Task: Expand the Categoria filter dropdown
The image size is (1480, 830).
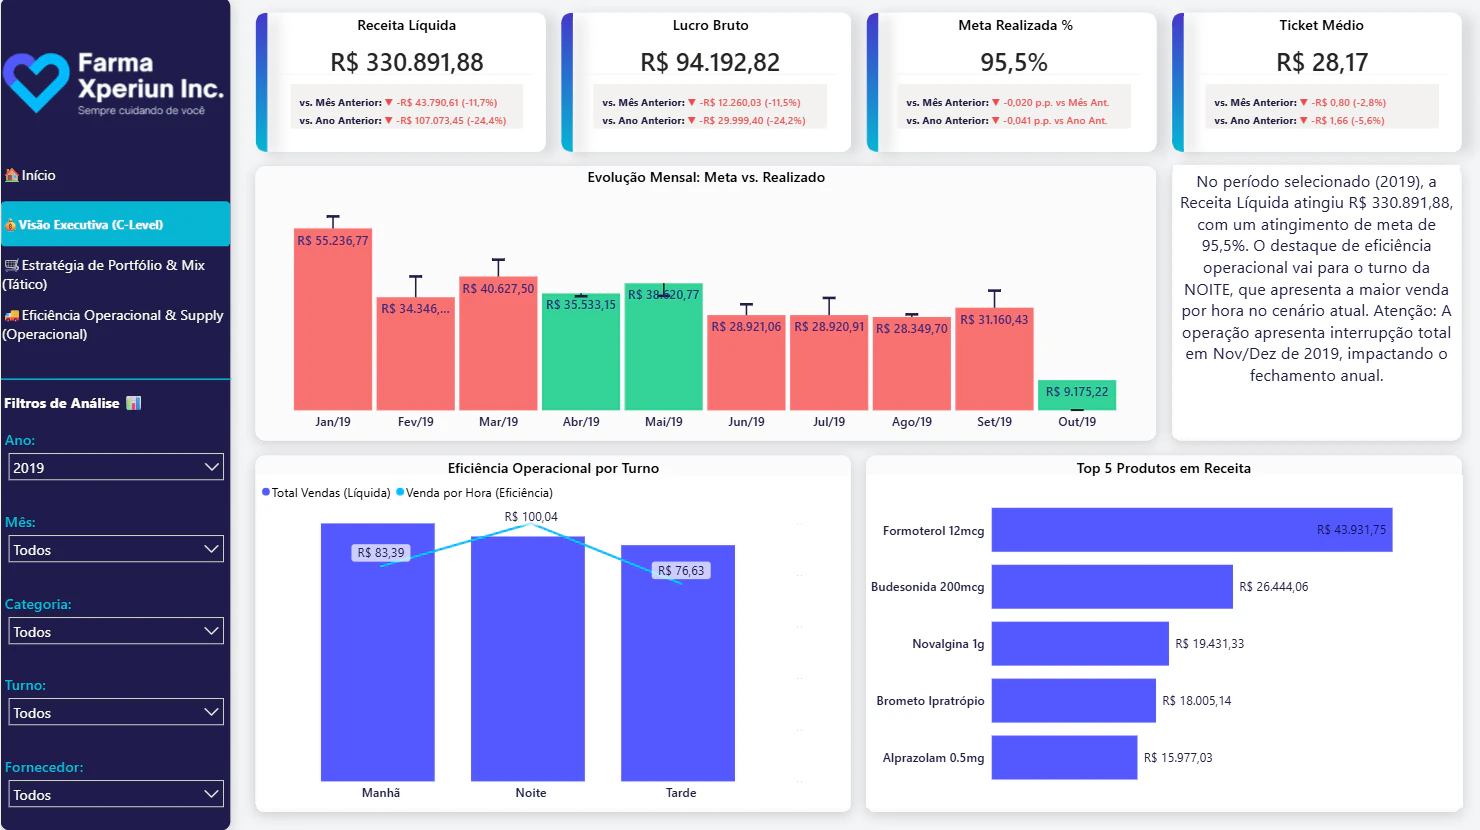Action: click(x=116, y=631)
